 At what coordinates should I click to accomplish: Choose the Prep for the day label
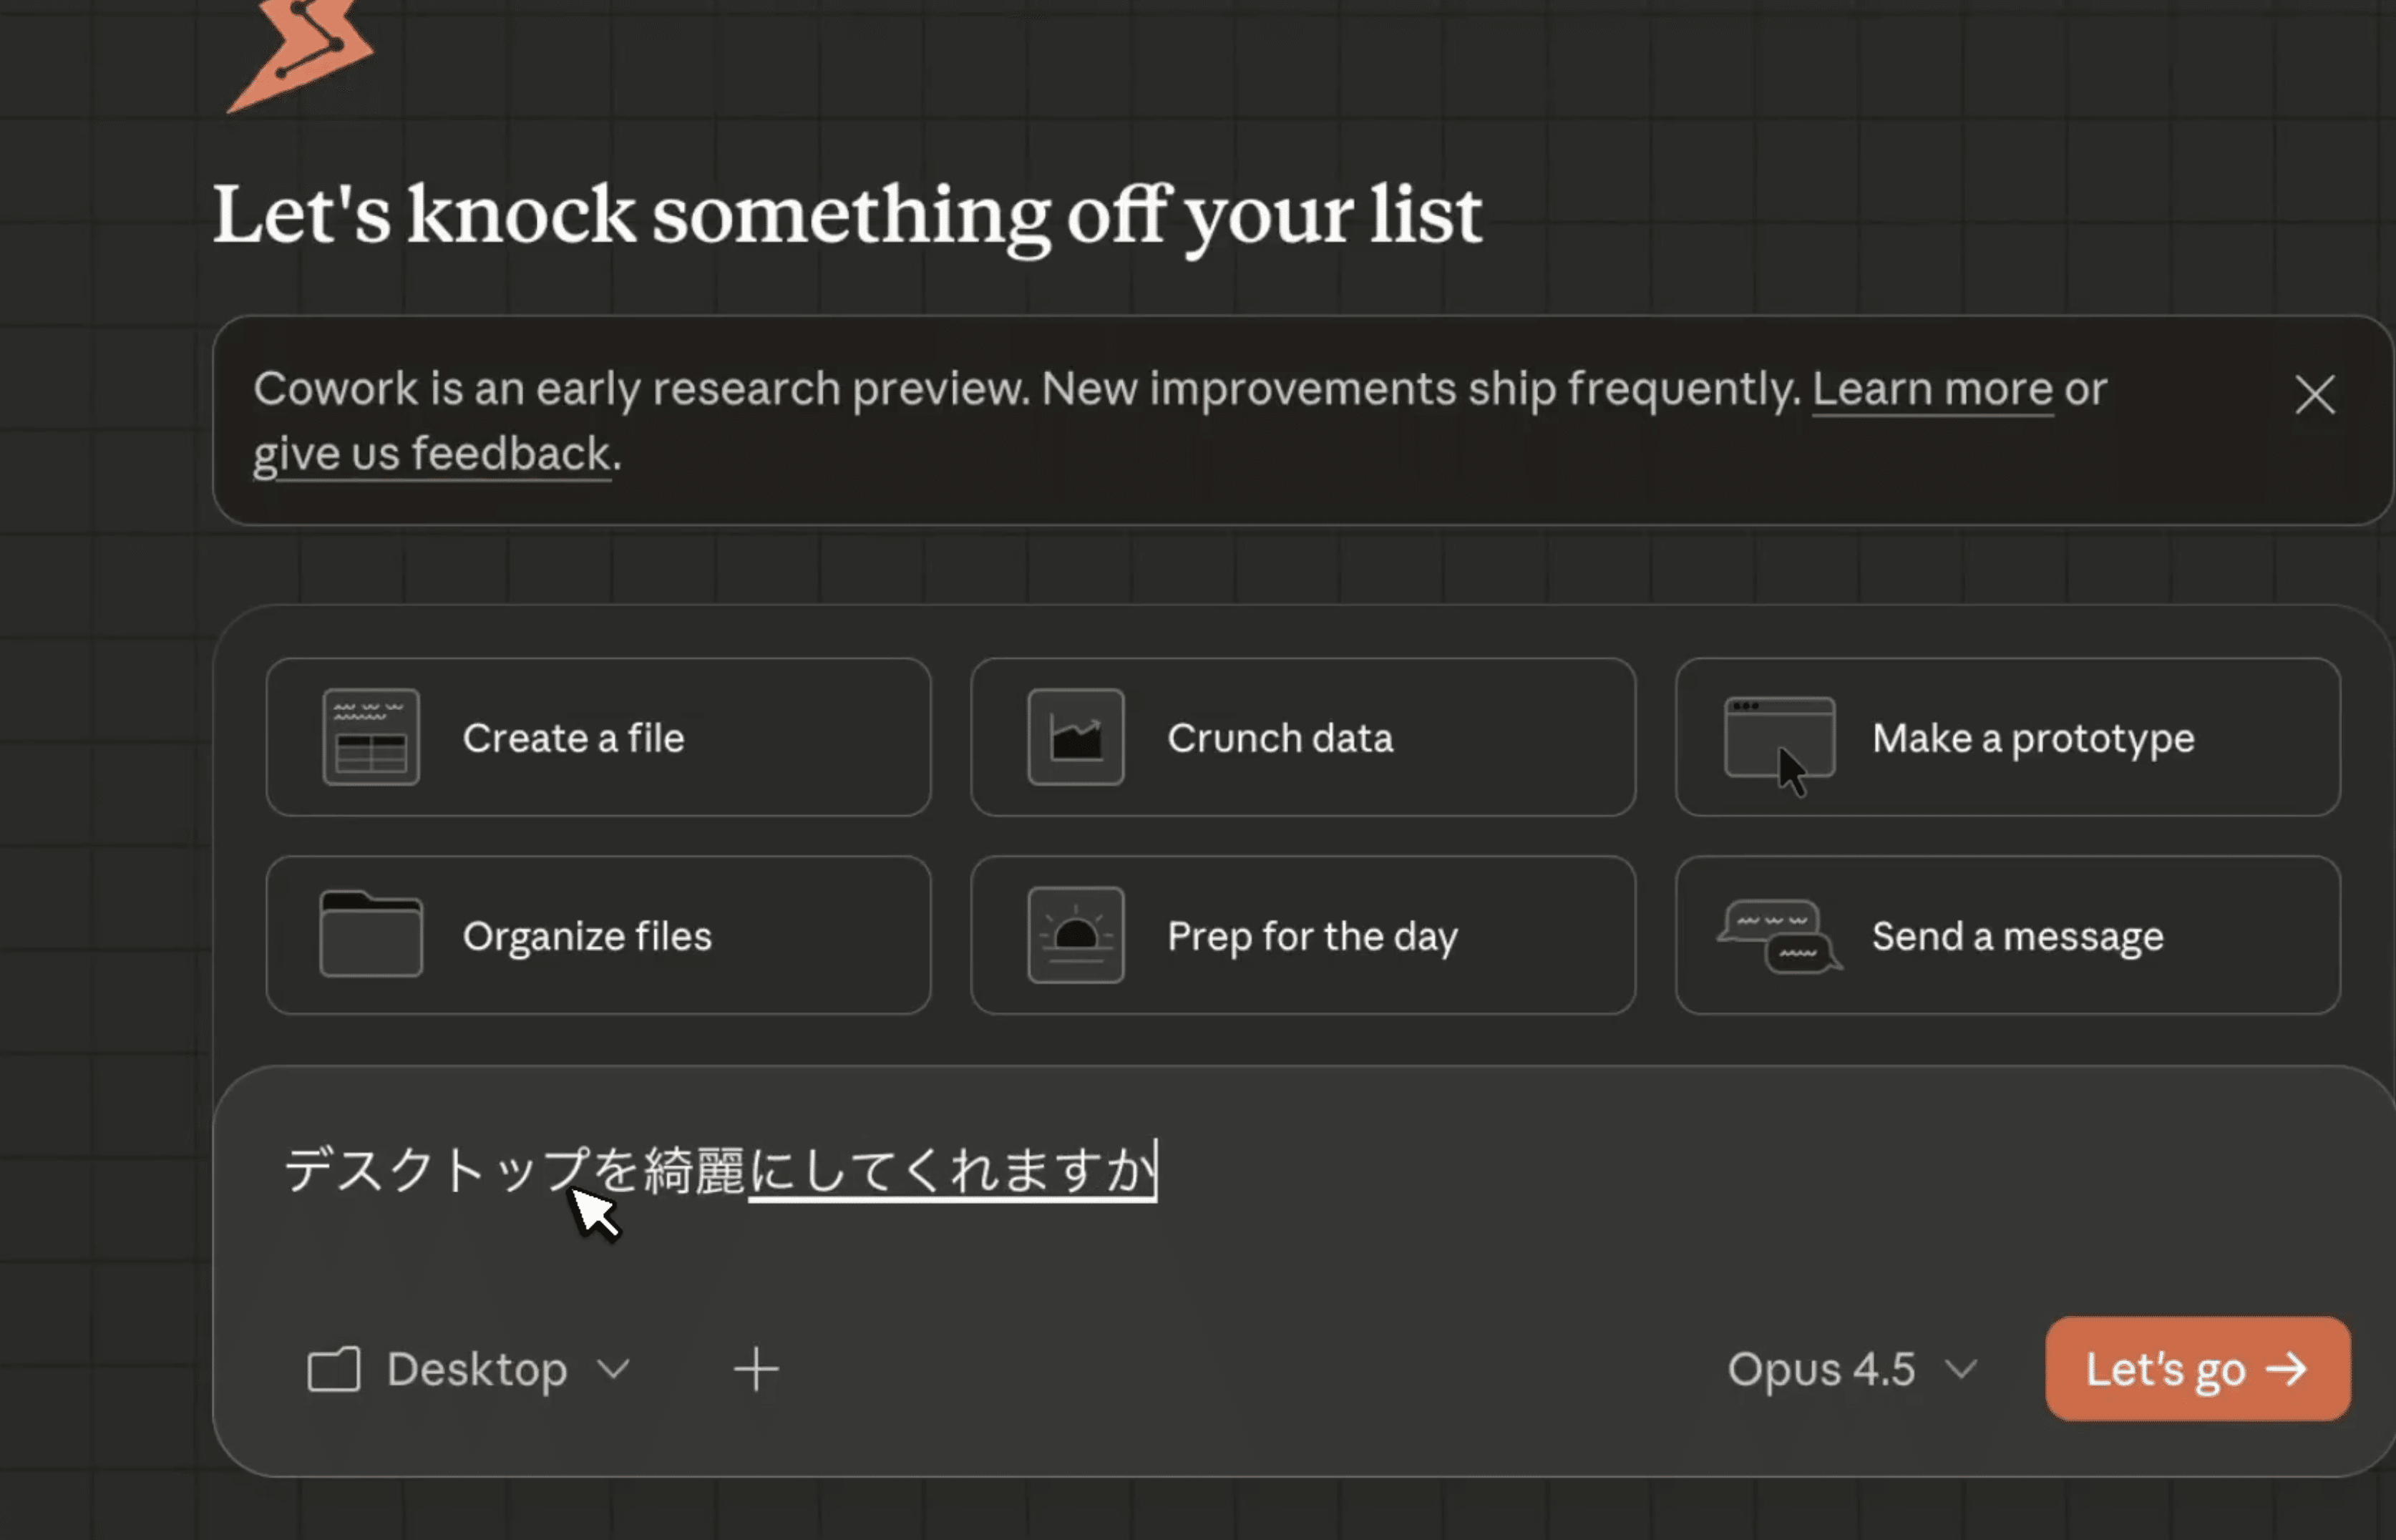pyautogui.click(x=1312, y=936)
